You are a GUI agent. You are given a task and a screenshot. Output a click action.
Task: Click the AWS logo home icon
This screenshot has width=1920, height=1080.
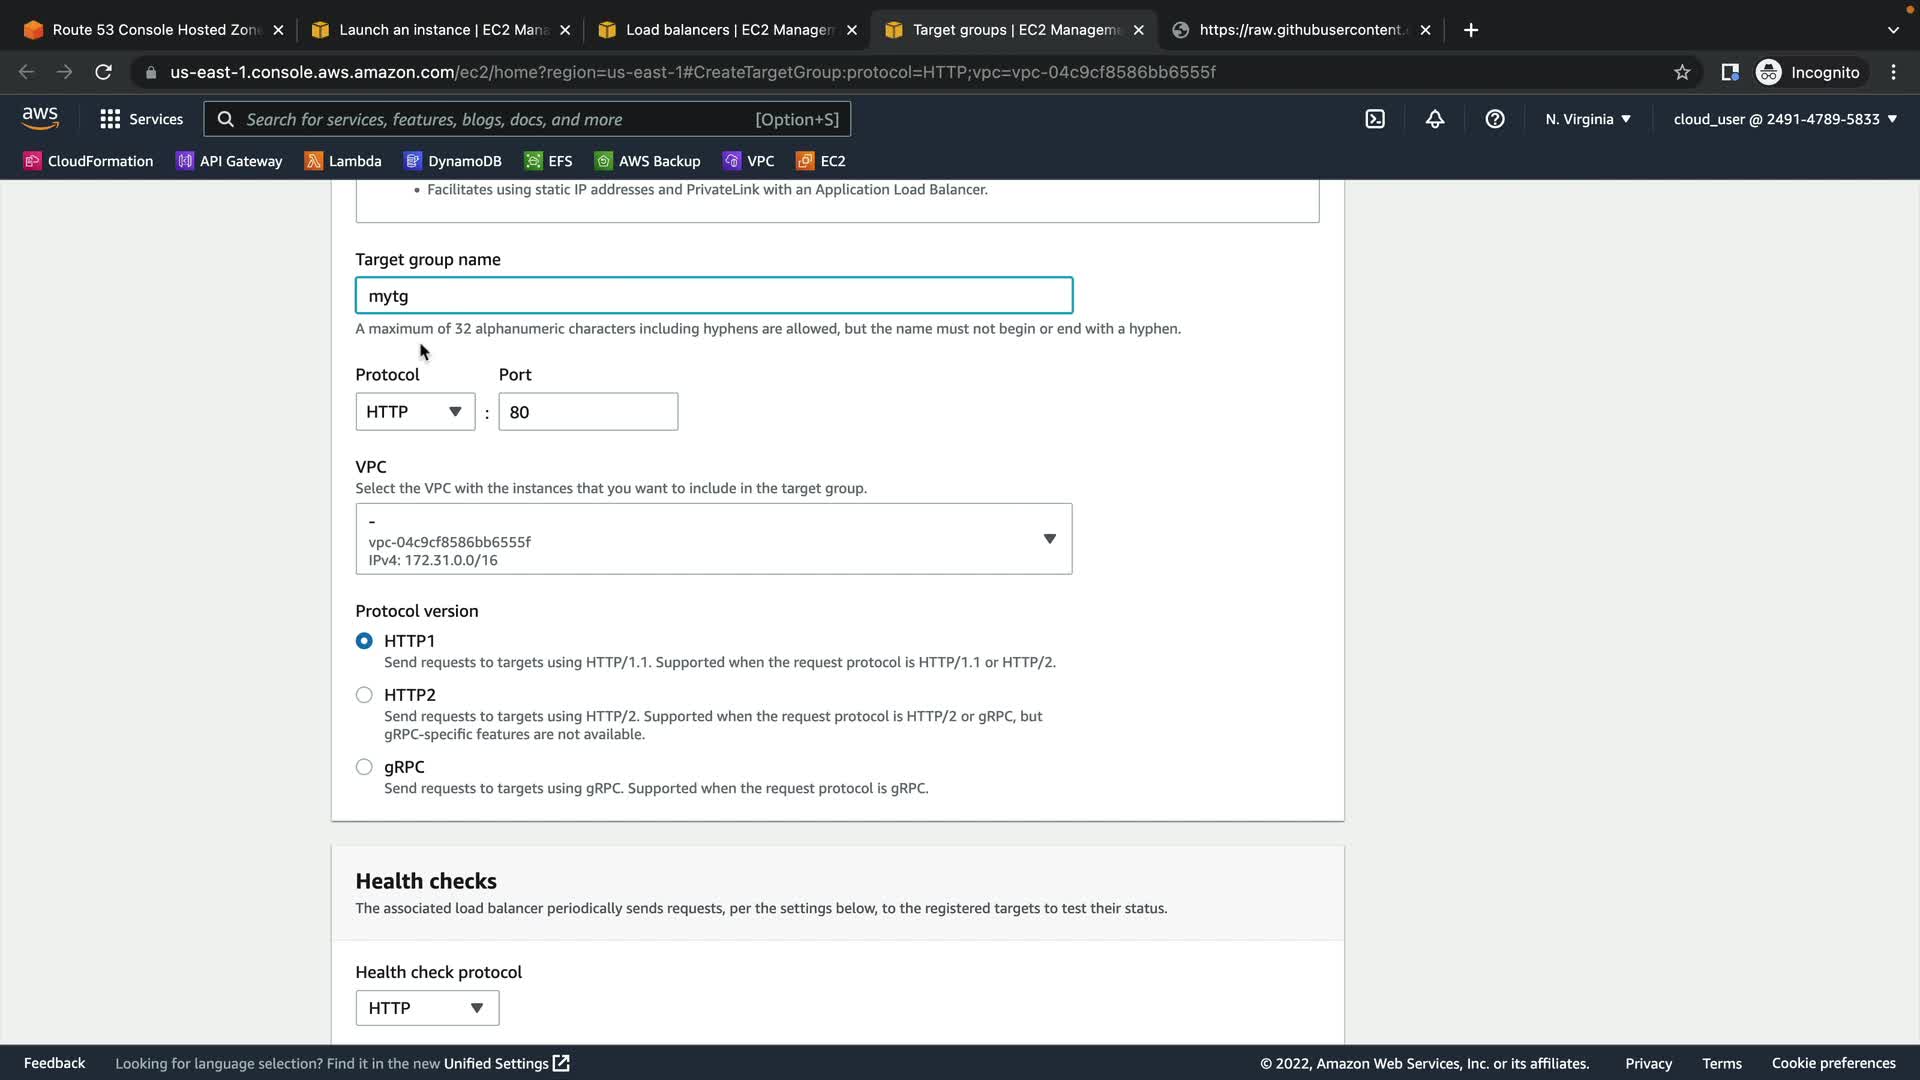tap(40, 118)
